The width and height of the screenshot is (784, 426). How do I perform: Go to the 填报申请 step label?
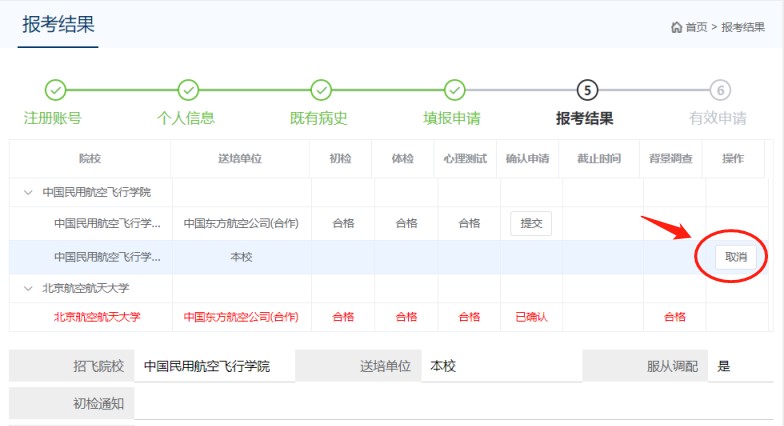[x=452, y=118]
